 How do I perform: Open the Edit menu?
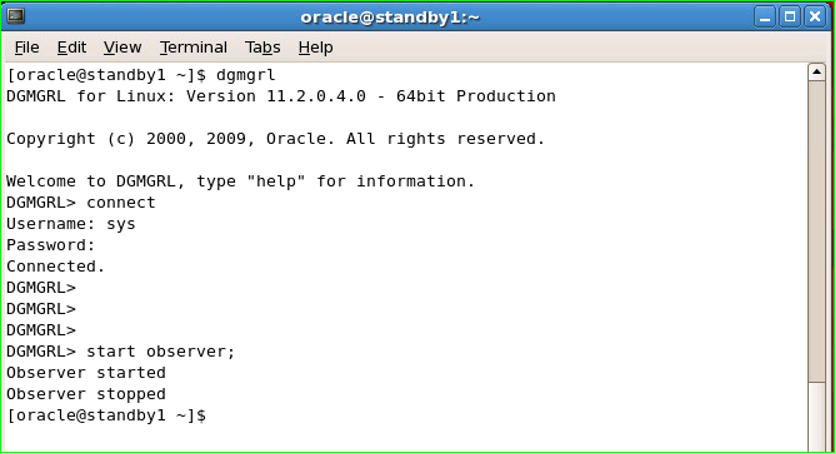coord(71,47)
